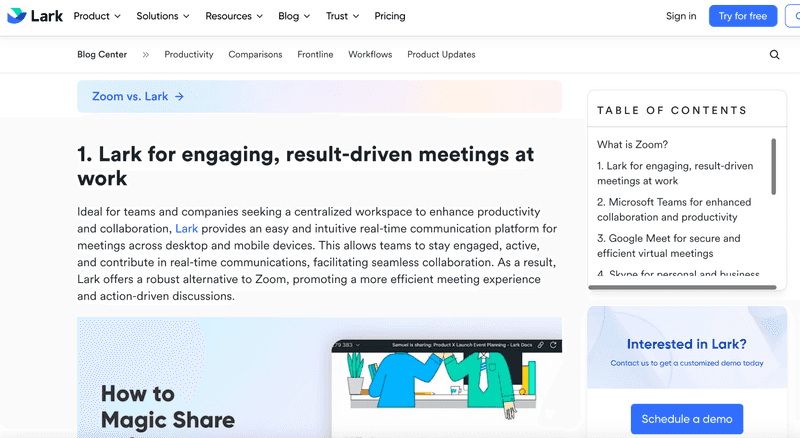Click the Schedule a demo button

click(x=687, y=419)
